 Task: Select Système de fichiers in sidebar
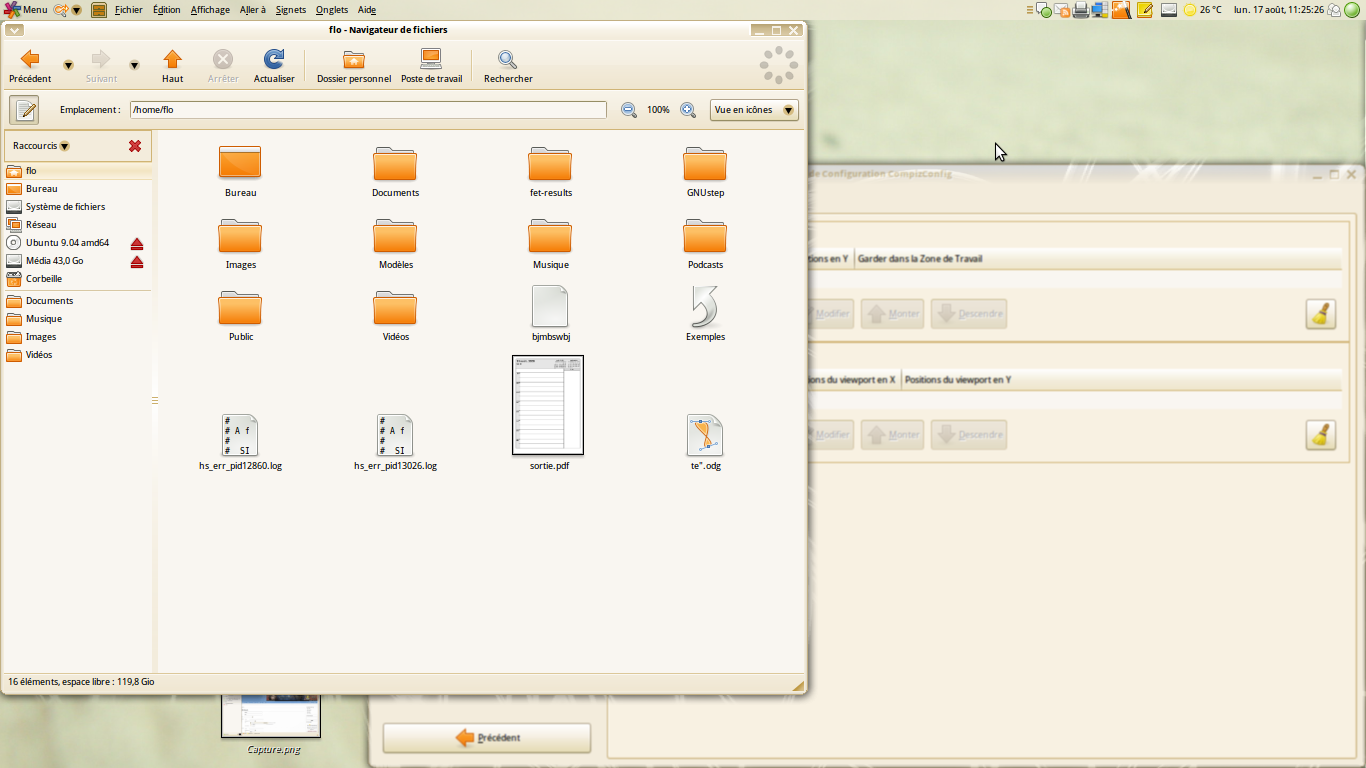(x=65, y=207)
